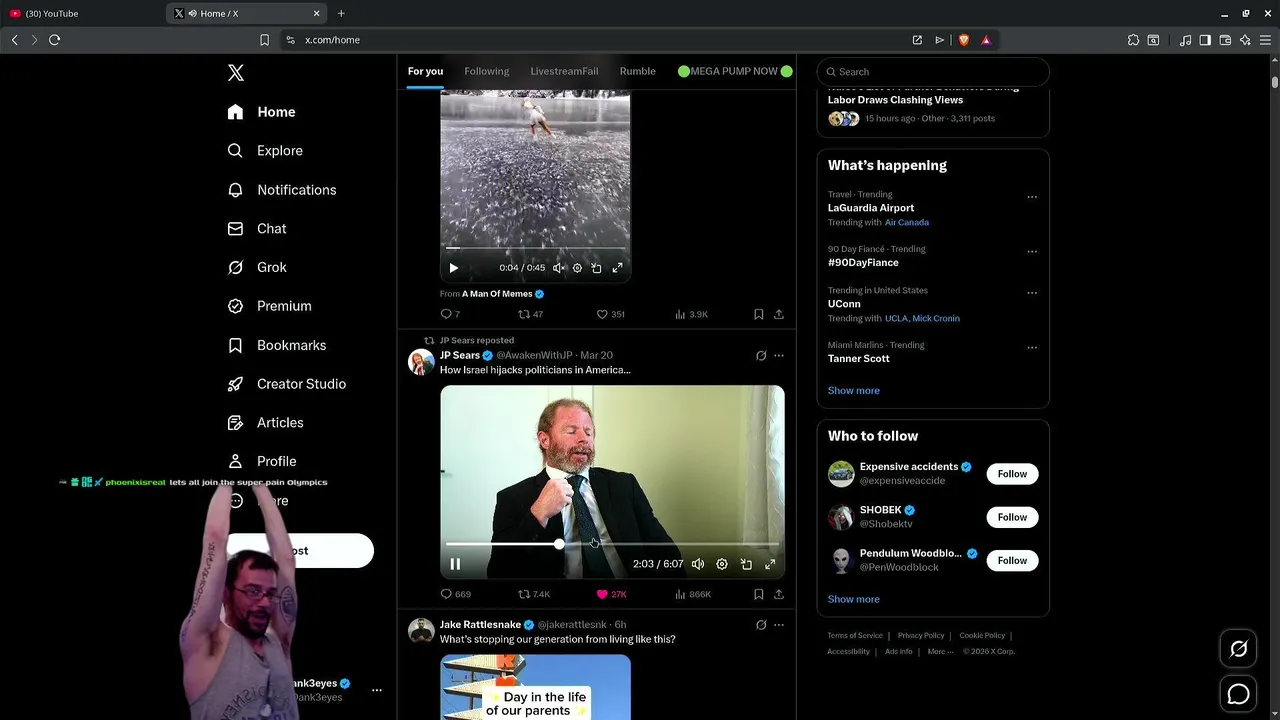This screenshot has height=720, width=1280.
Task: Reply to the A Man Of Memes post
Action: (x=450, y=314)
